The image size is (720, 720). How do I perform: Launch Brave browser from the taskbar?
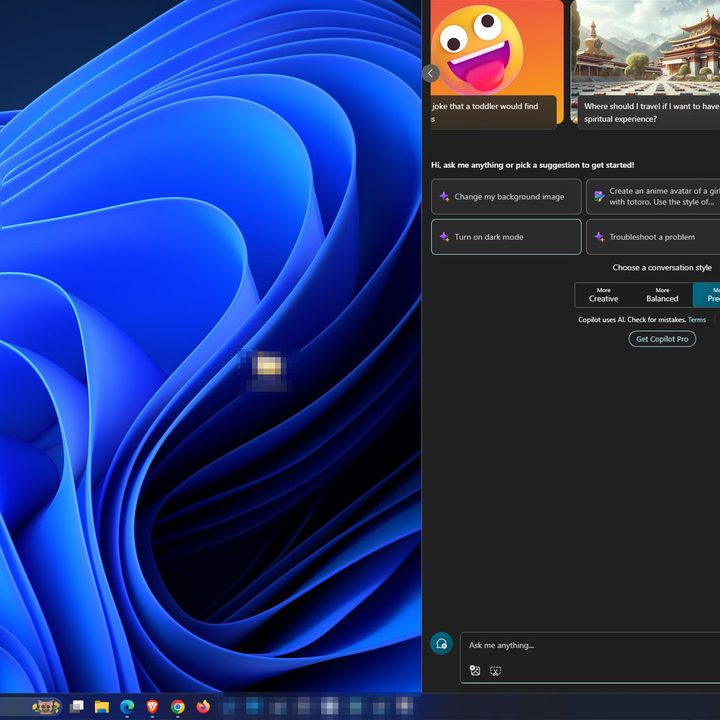152,706
